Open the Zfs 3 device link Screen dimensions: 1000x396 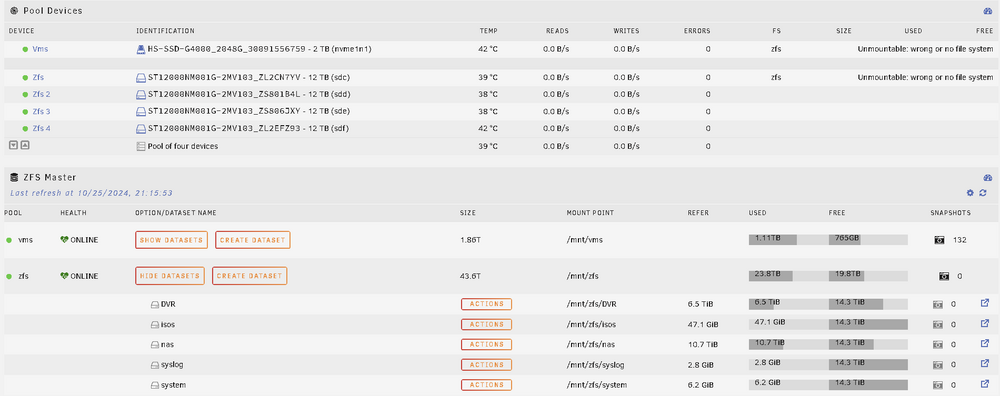(41, 112)
